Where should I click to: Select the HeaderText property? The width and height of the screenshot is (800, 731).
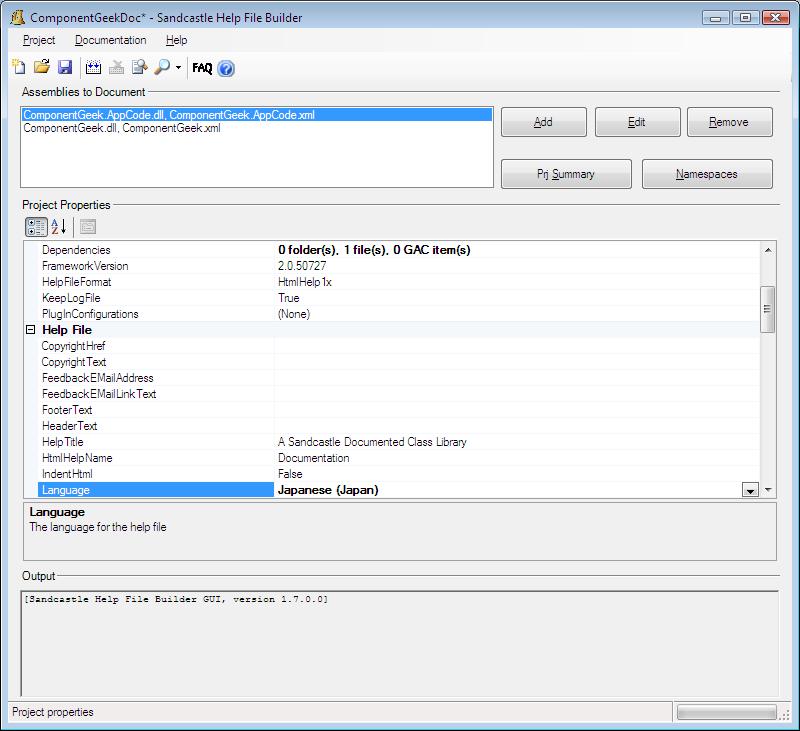(x=69, y=426)
